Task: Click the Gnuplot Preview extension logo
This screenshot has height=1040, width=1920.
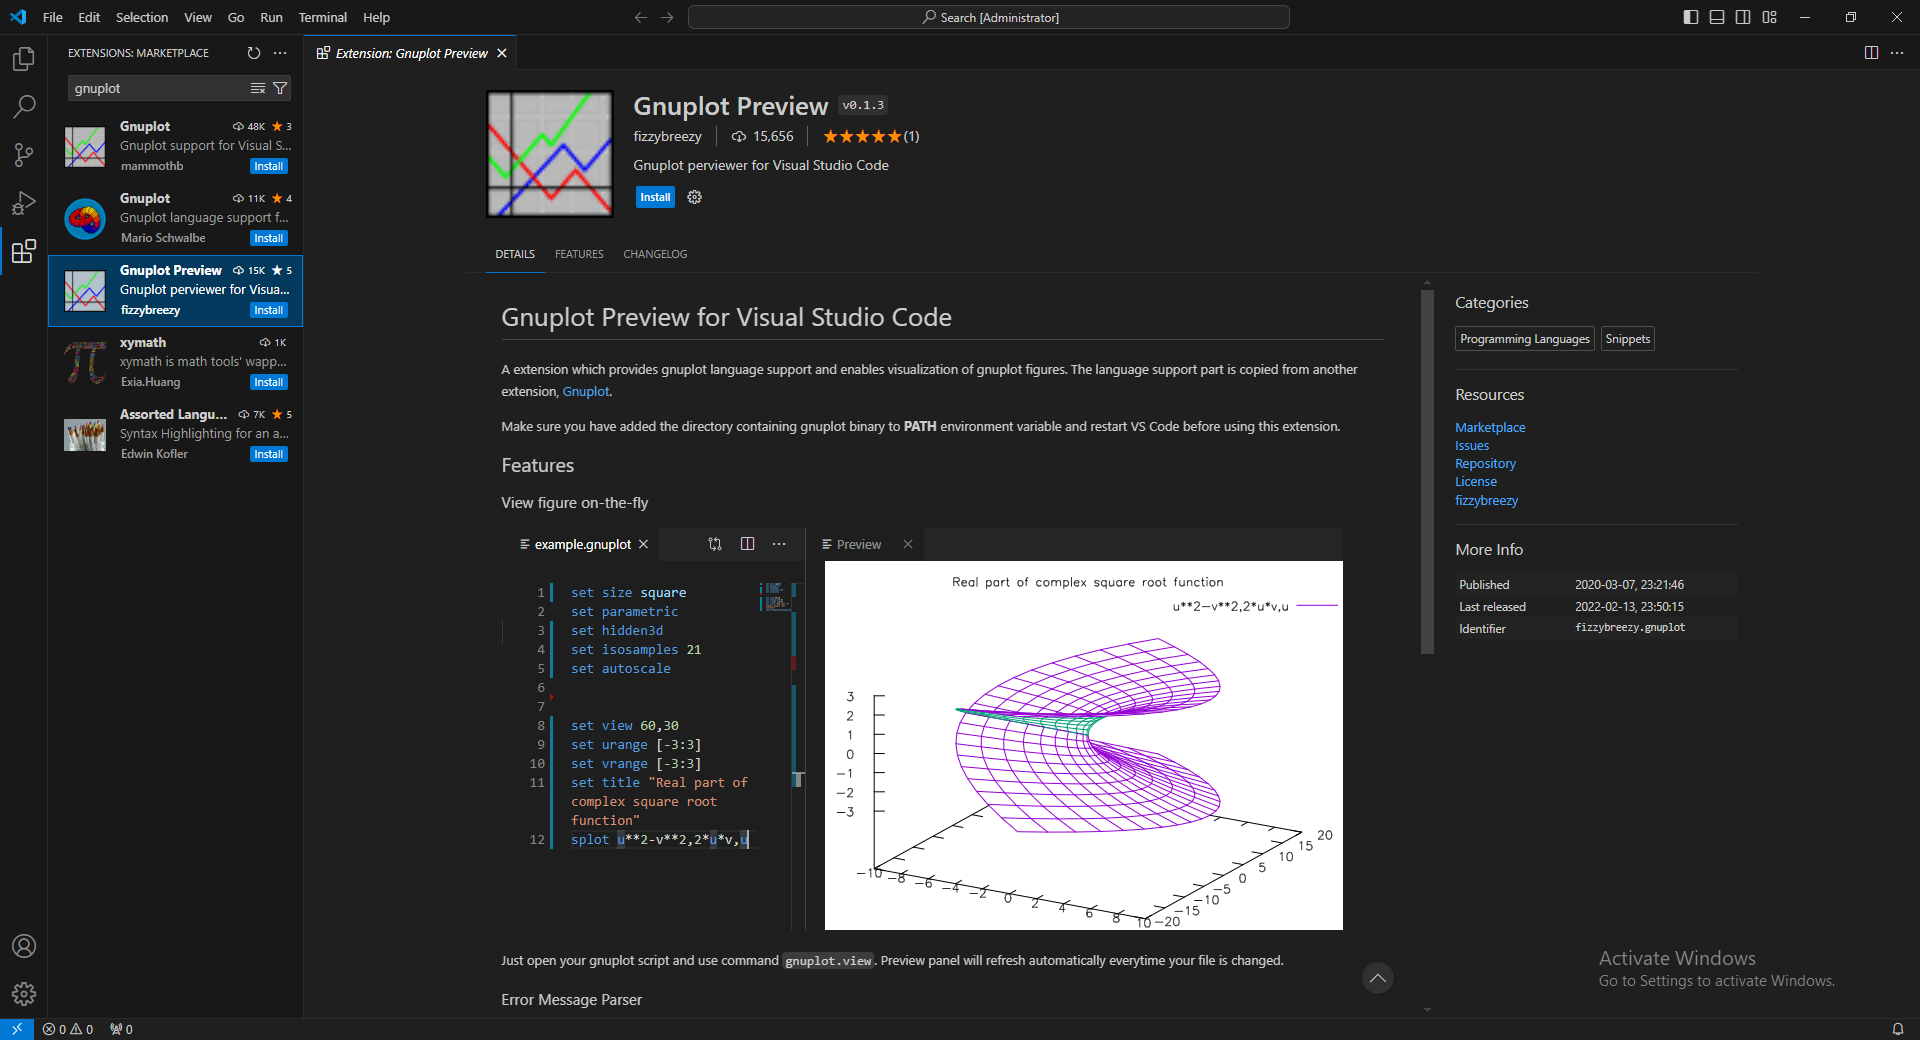Action: tap(550, 154)
